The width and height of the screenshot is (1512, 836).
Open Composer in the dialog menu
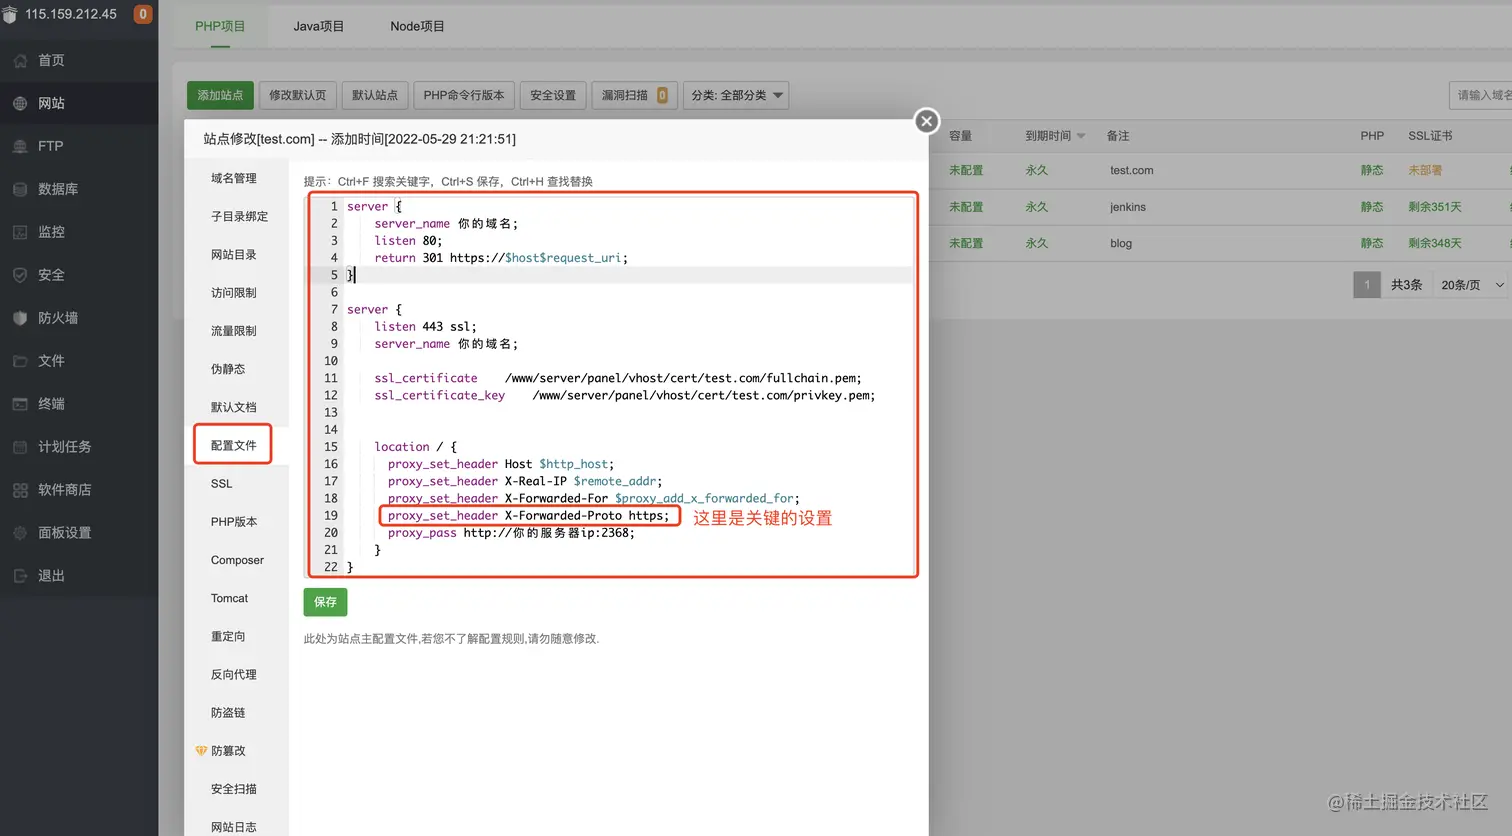click(237, 560)
